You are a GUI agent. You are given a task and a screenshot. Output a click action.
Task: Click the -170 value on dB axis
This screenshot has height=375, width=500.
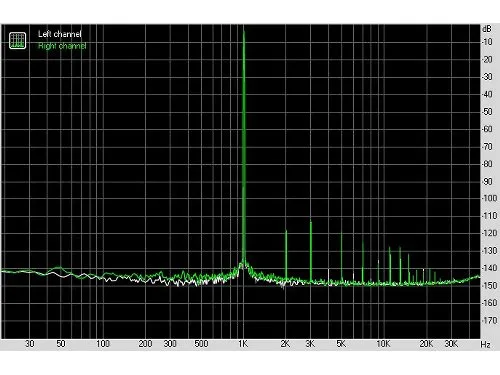(x=489, y=320)
